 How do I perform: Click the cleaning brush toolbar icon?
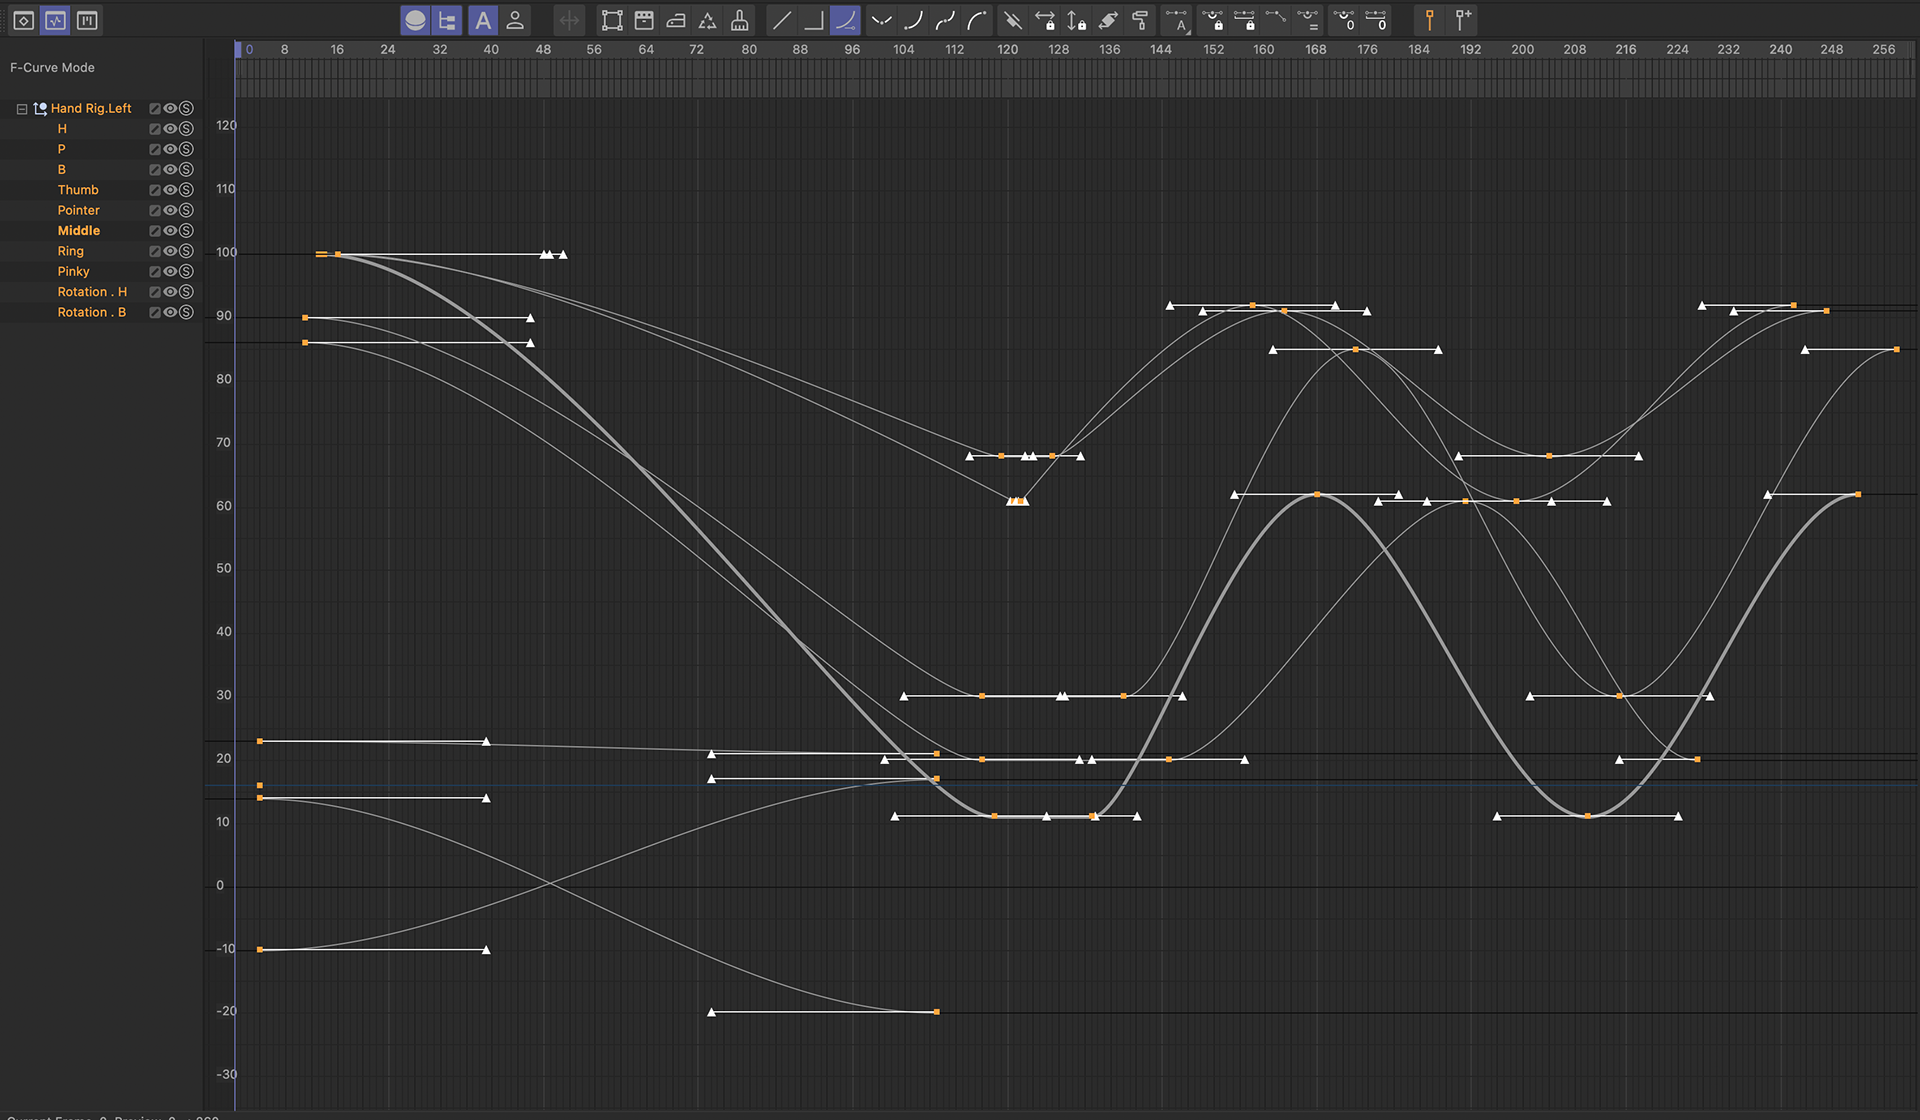tap(740, 20)
